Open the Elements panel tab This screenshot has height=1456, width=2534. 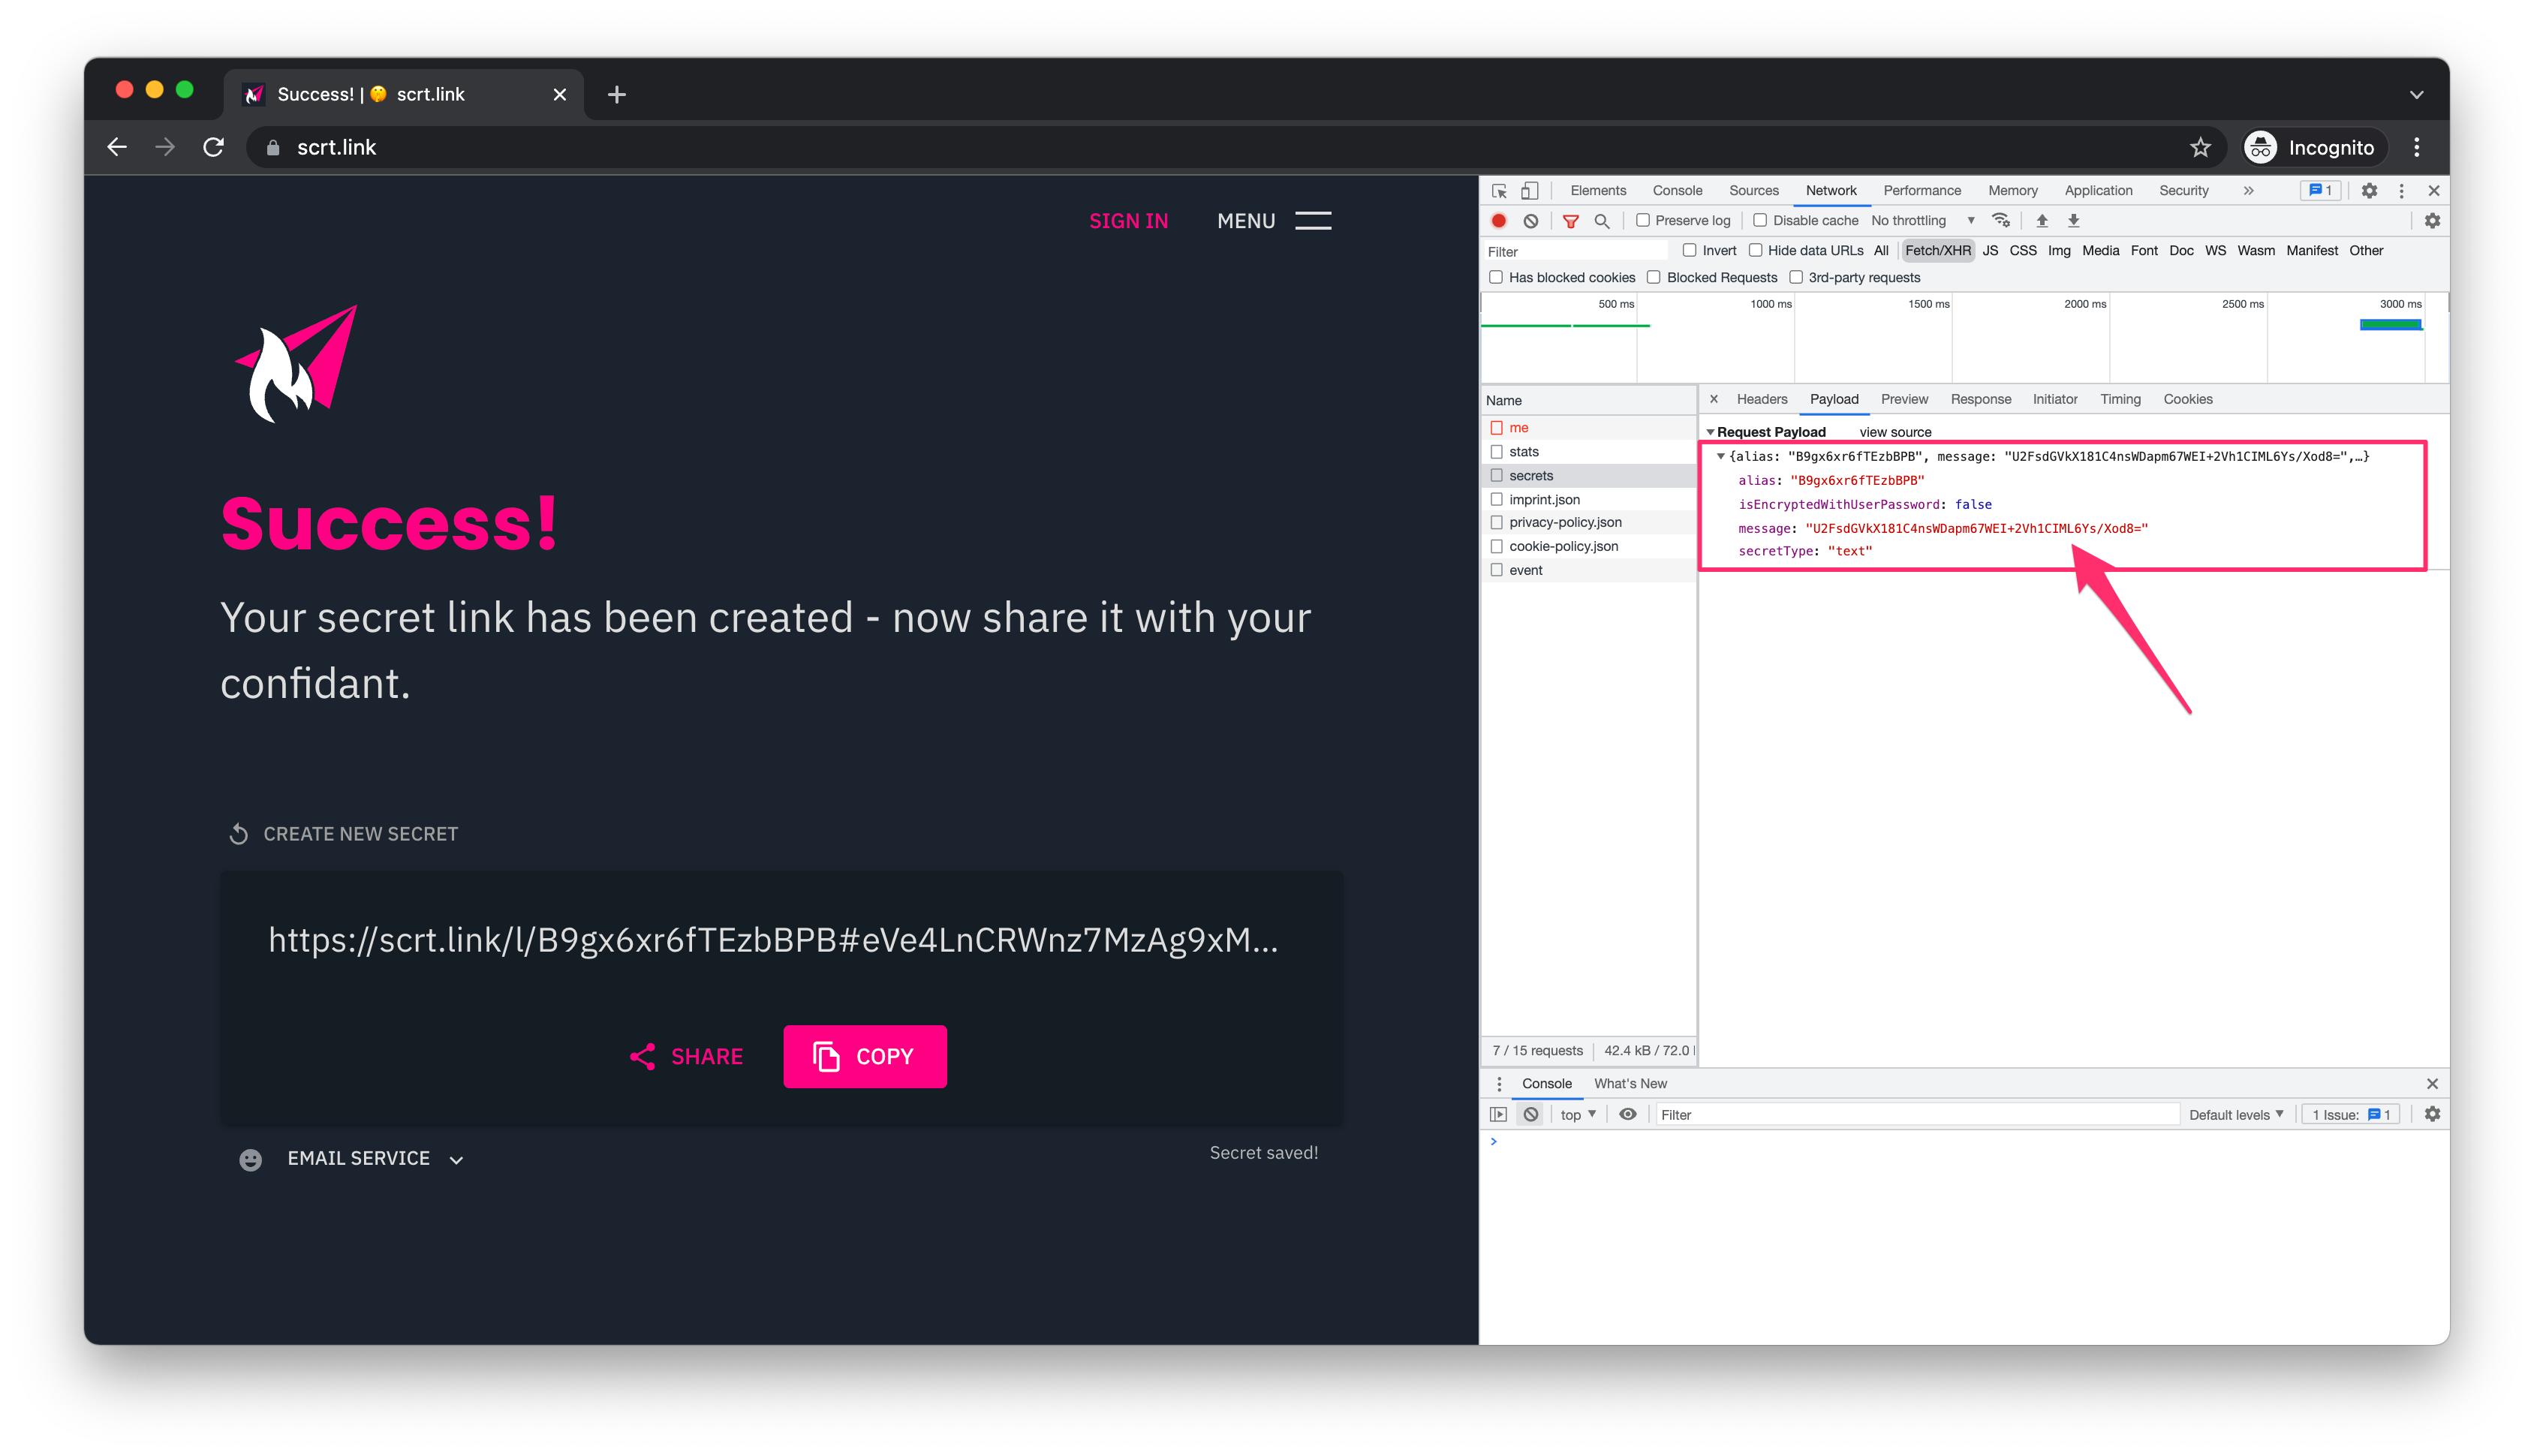coord(1597,190)
